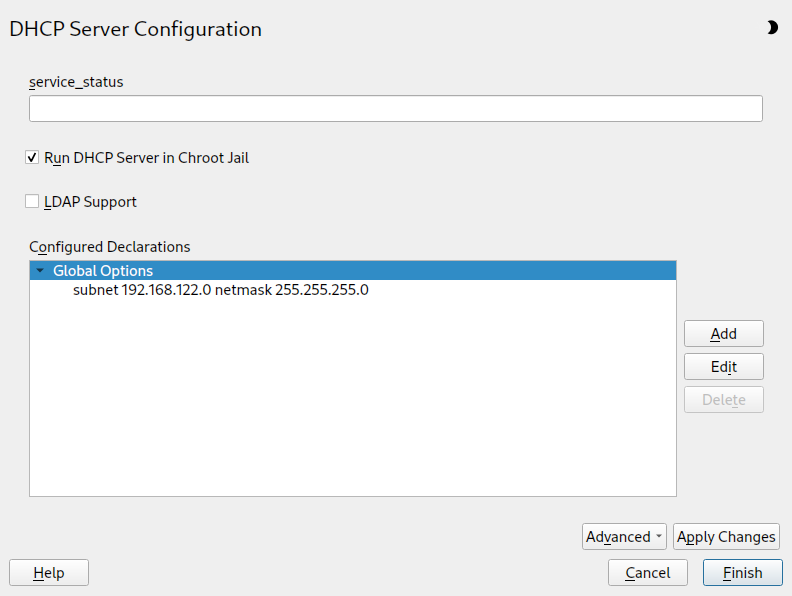
Task: Cancel the DHCP server configuration
Action: coord(647,573)
